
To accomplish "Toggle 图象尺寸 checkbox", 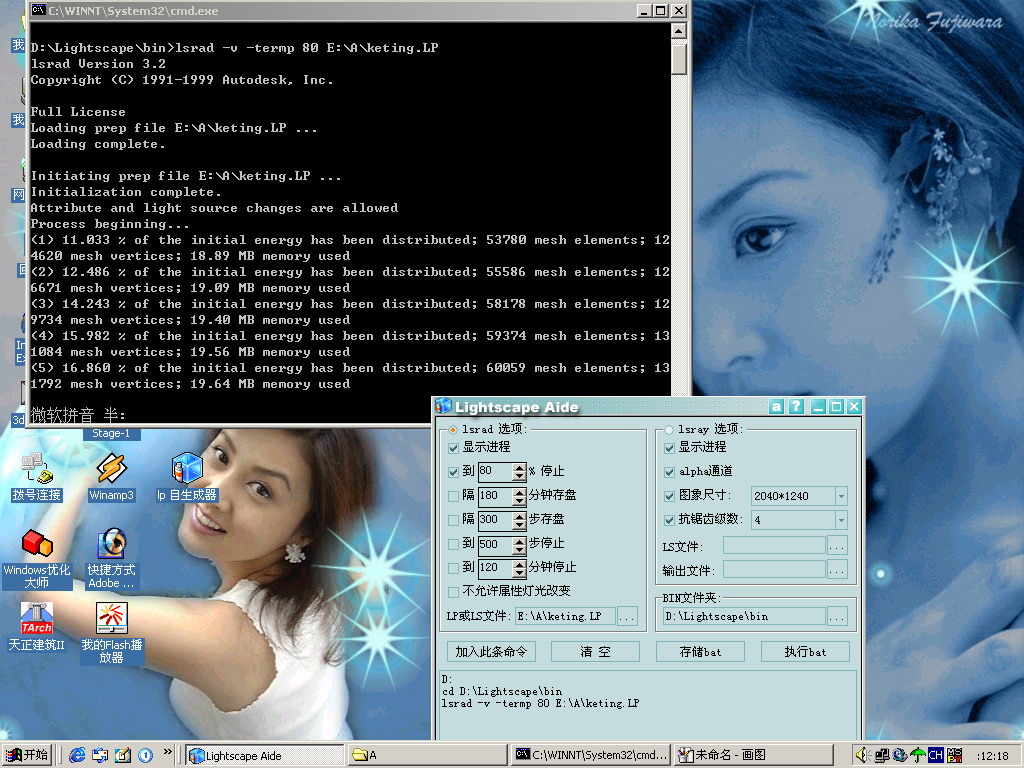I will coord(669,496).
